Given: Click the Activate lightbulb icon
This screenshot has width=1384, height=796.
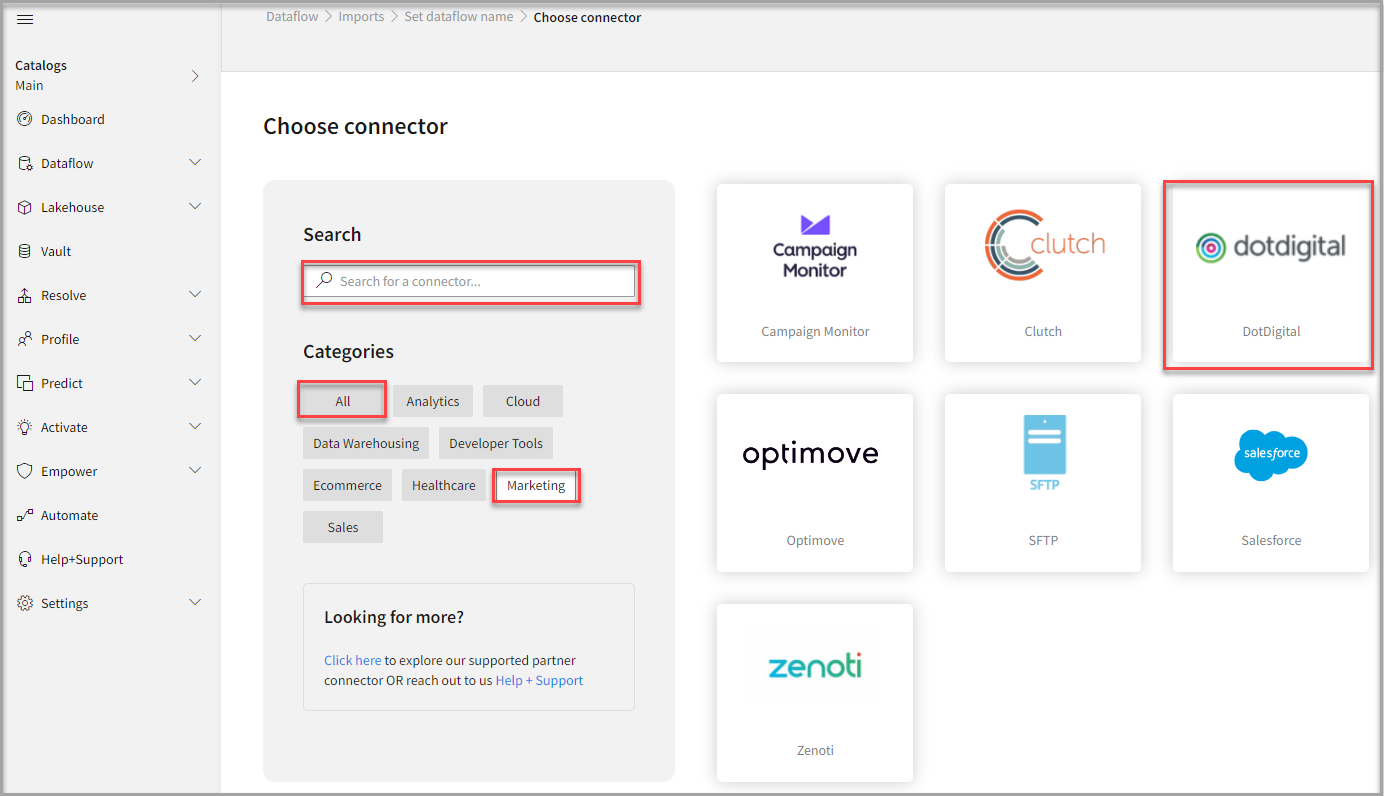Looking at the screenshot, I should pyautogui.click(x=25, y=427).
